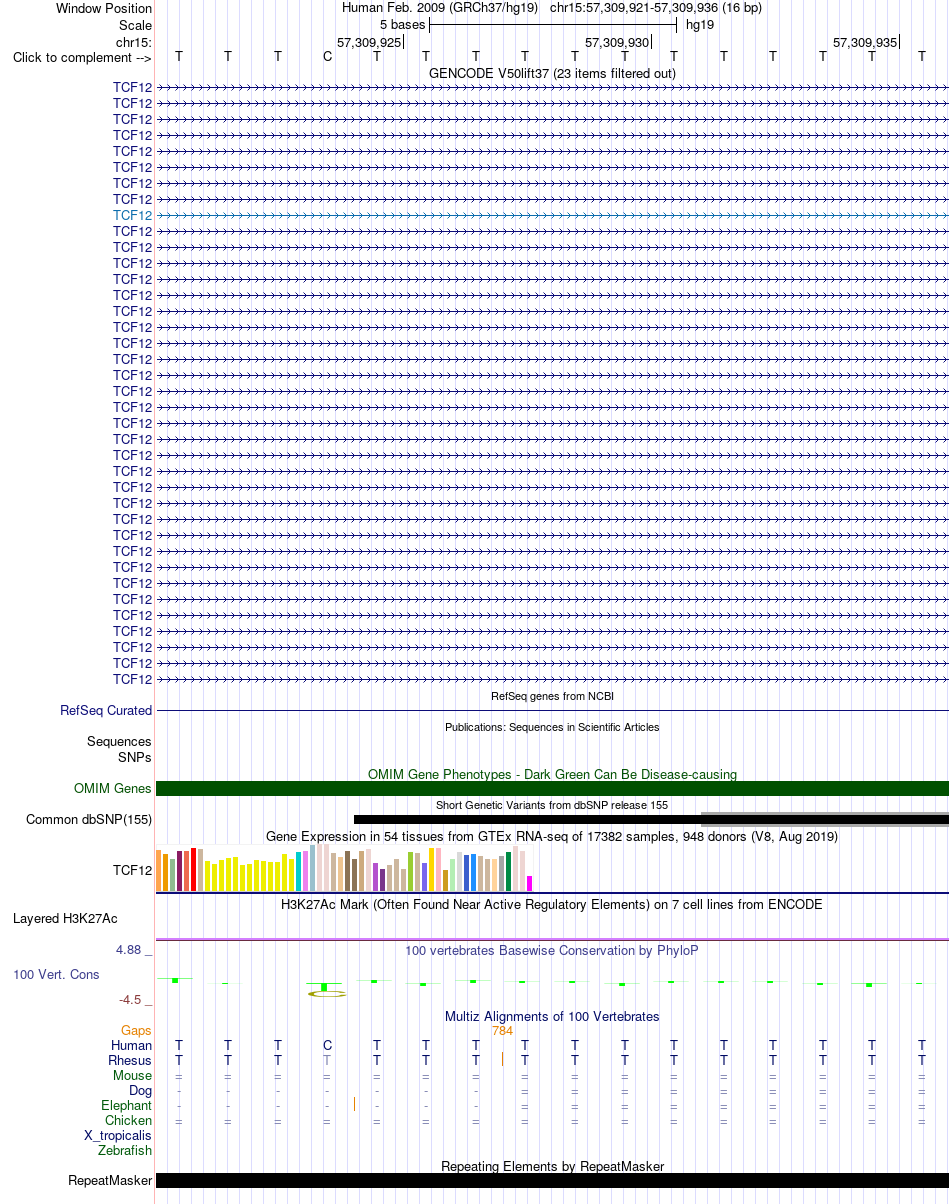Click the Gaps label in Multiz alignment
The image size is (950, 1204).
tap(136, 1030)
